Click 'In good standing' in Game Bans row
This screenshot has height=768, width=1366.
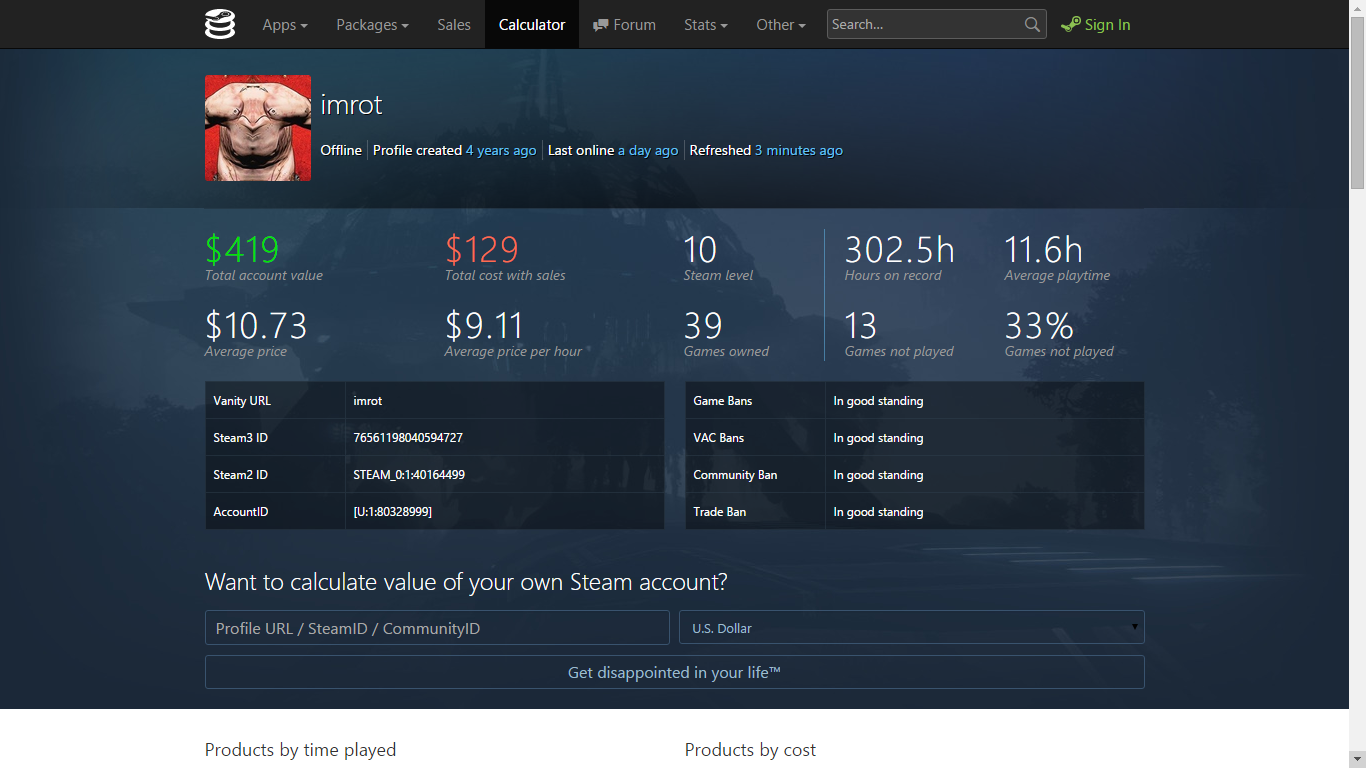click(x=878, y=401)
